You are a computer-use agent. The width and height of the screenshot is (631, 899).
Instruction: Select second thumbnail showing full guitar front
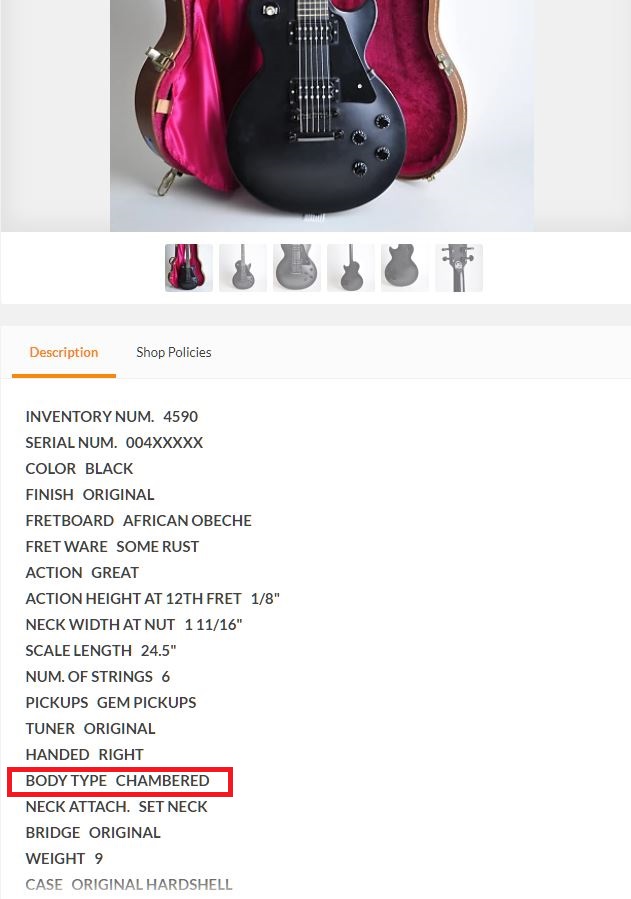click(243, 268)
